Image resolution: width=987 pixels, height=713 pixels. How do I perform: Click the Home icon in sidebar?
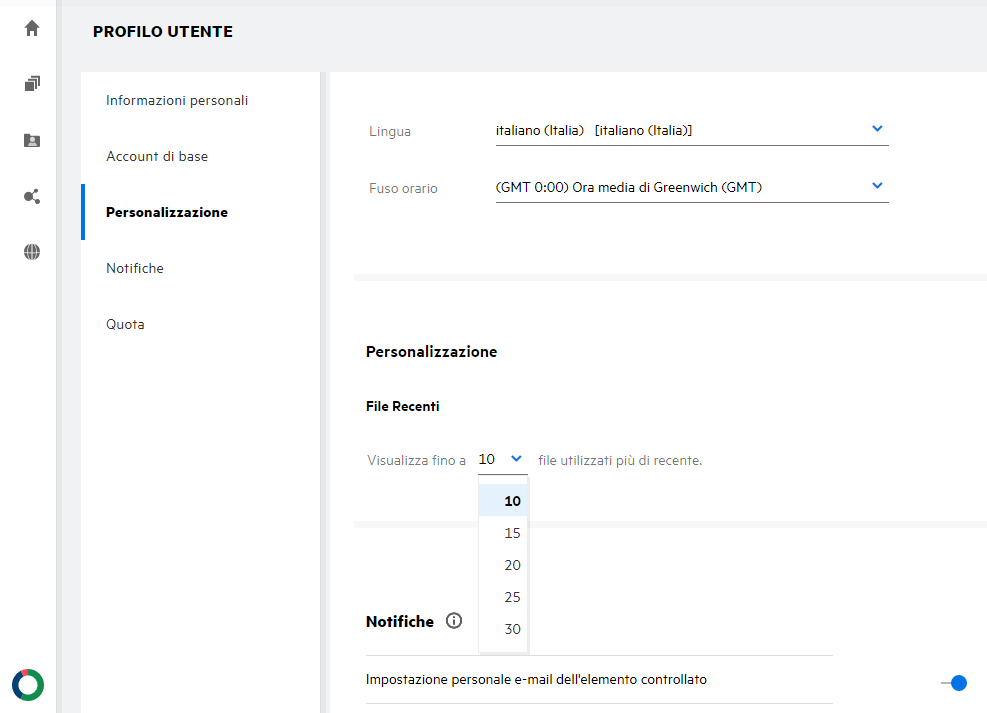pos(32,28)
